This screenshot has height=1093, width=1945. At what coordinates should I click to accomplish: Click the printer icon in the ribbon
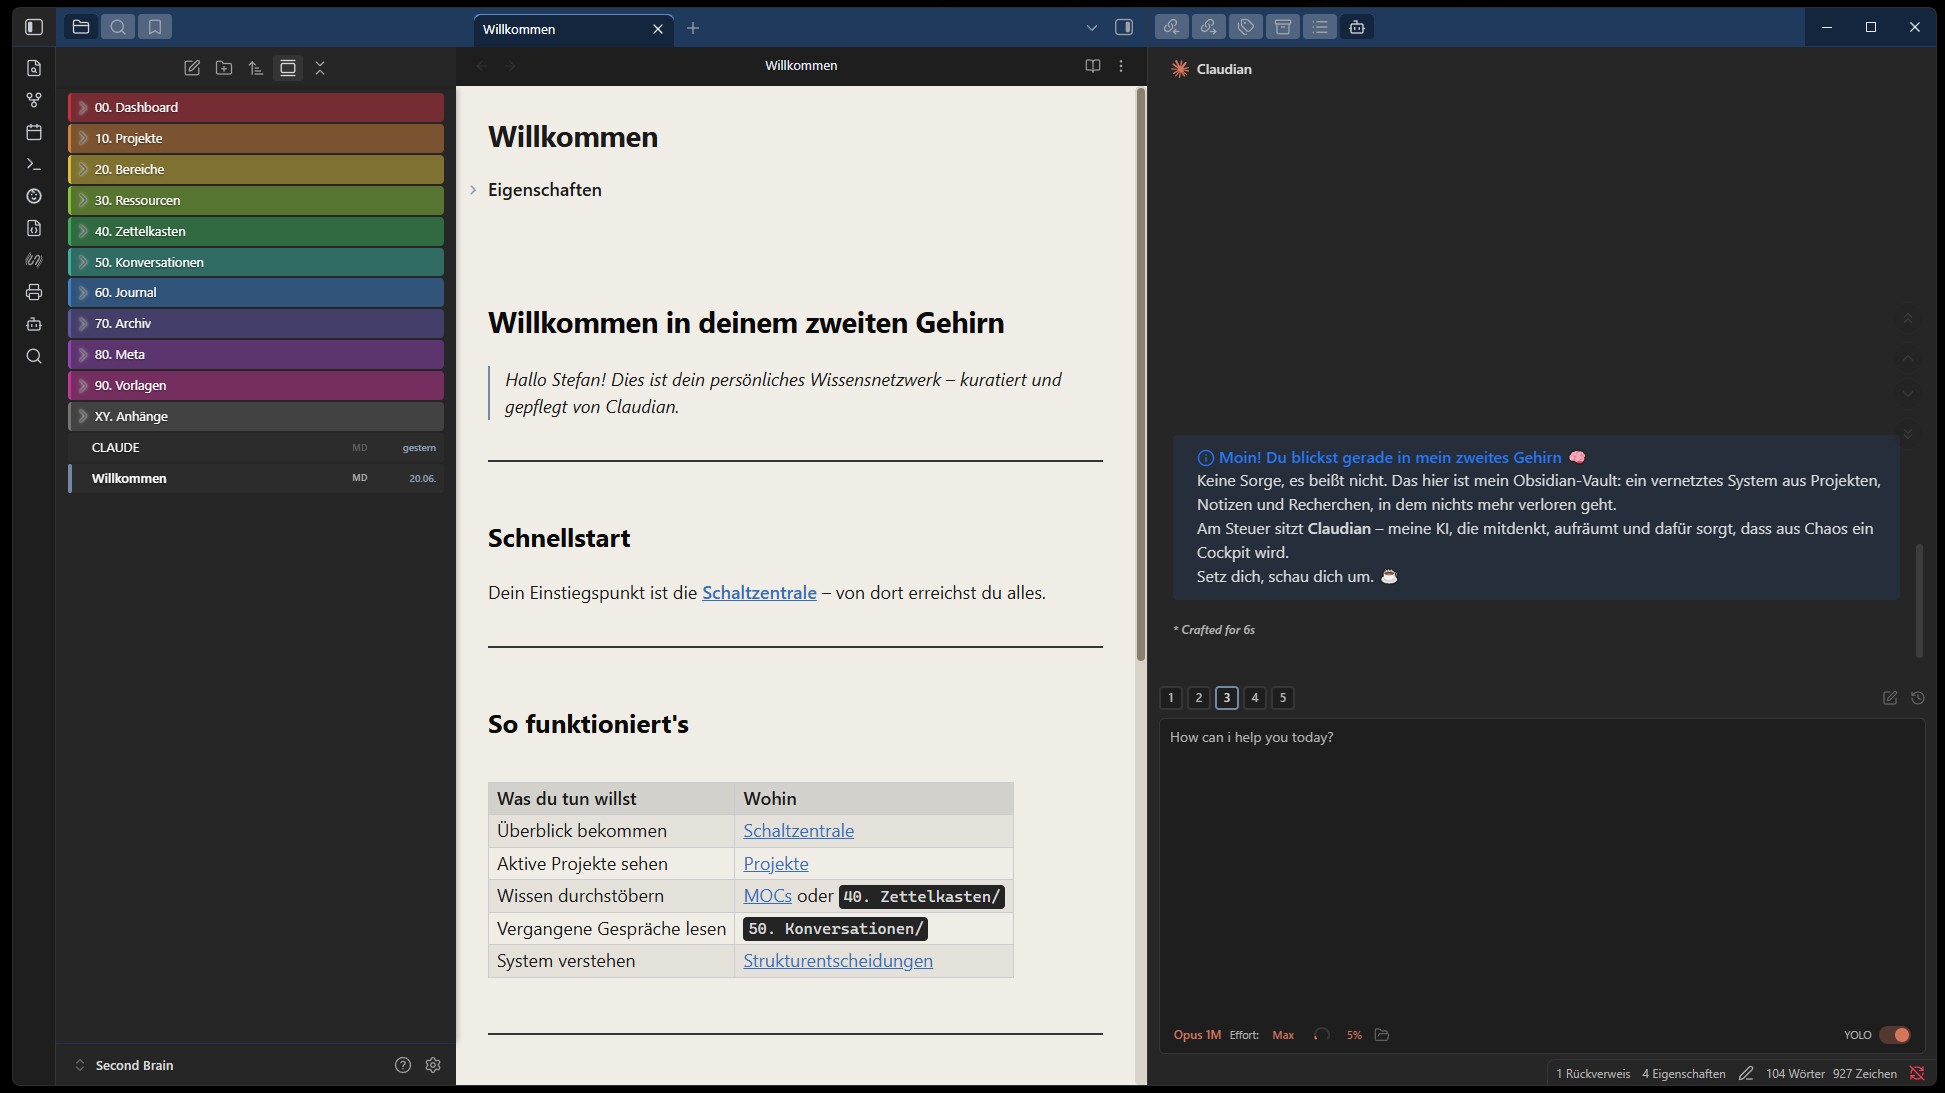pos(34,292)
